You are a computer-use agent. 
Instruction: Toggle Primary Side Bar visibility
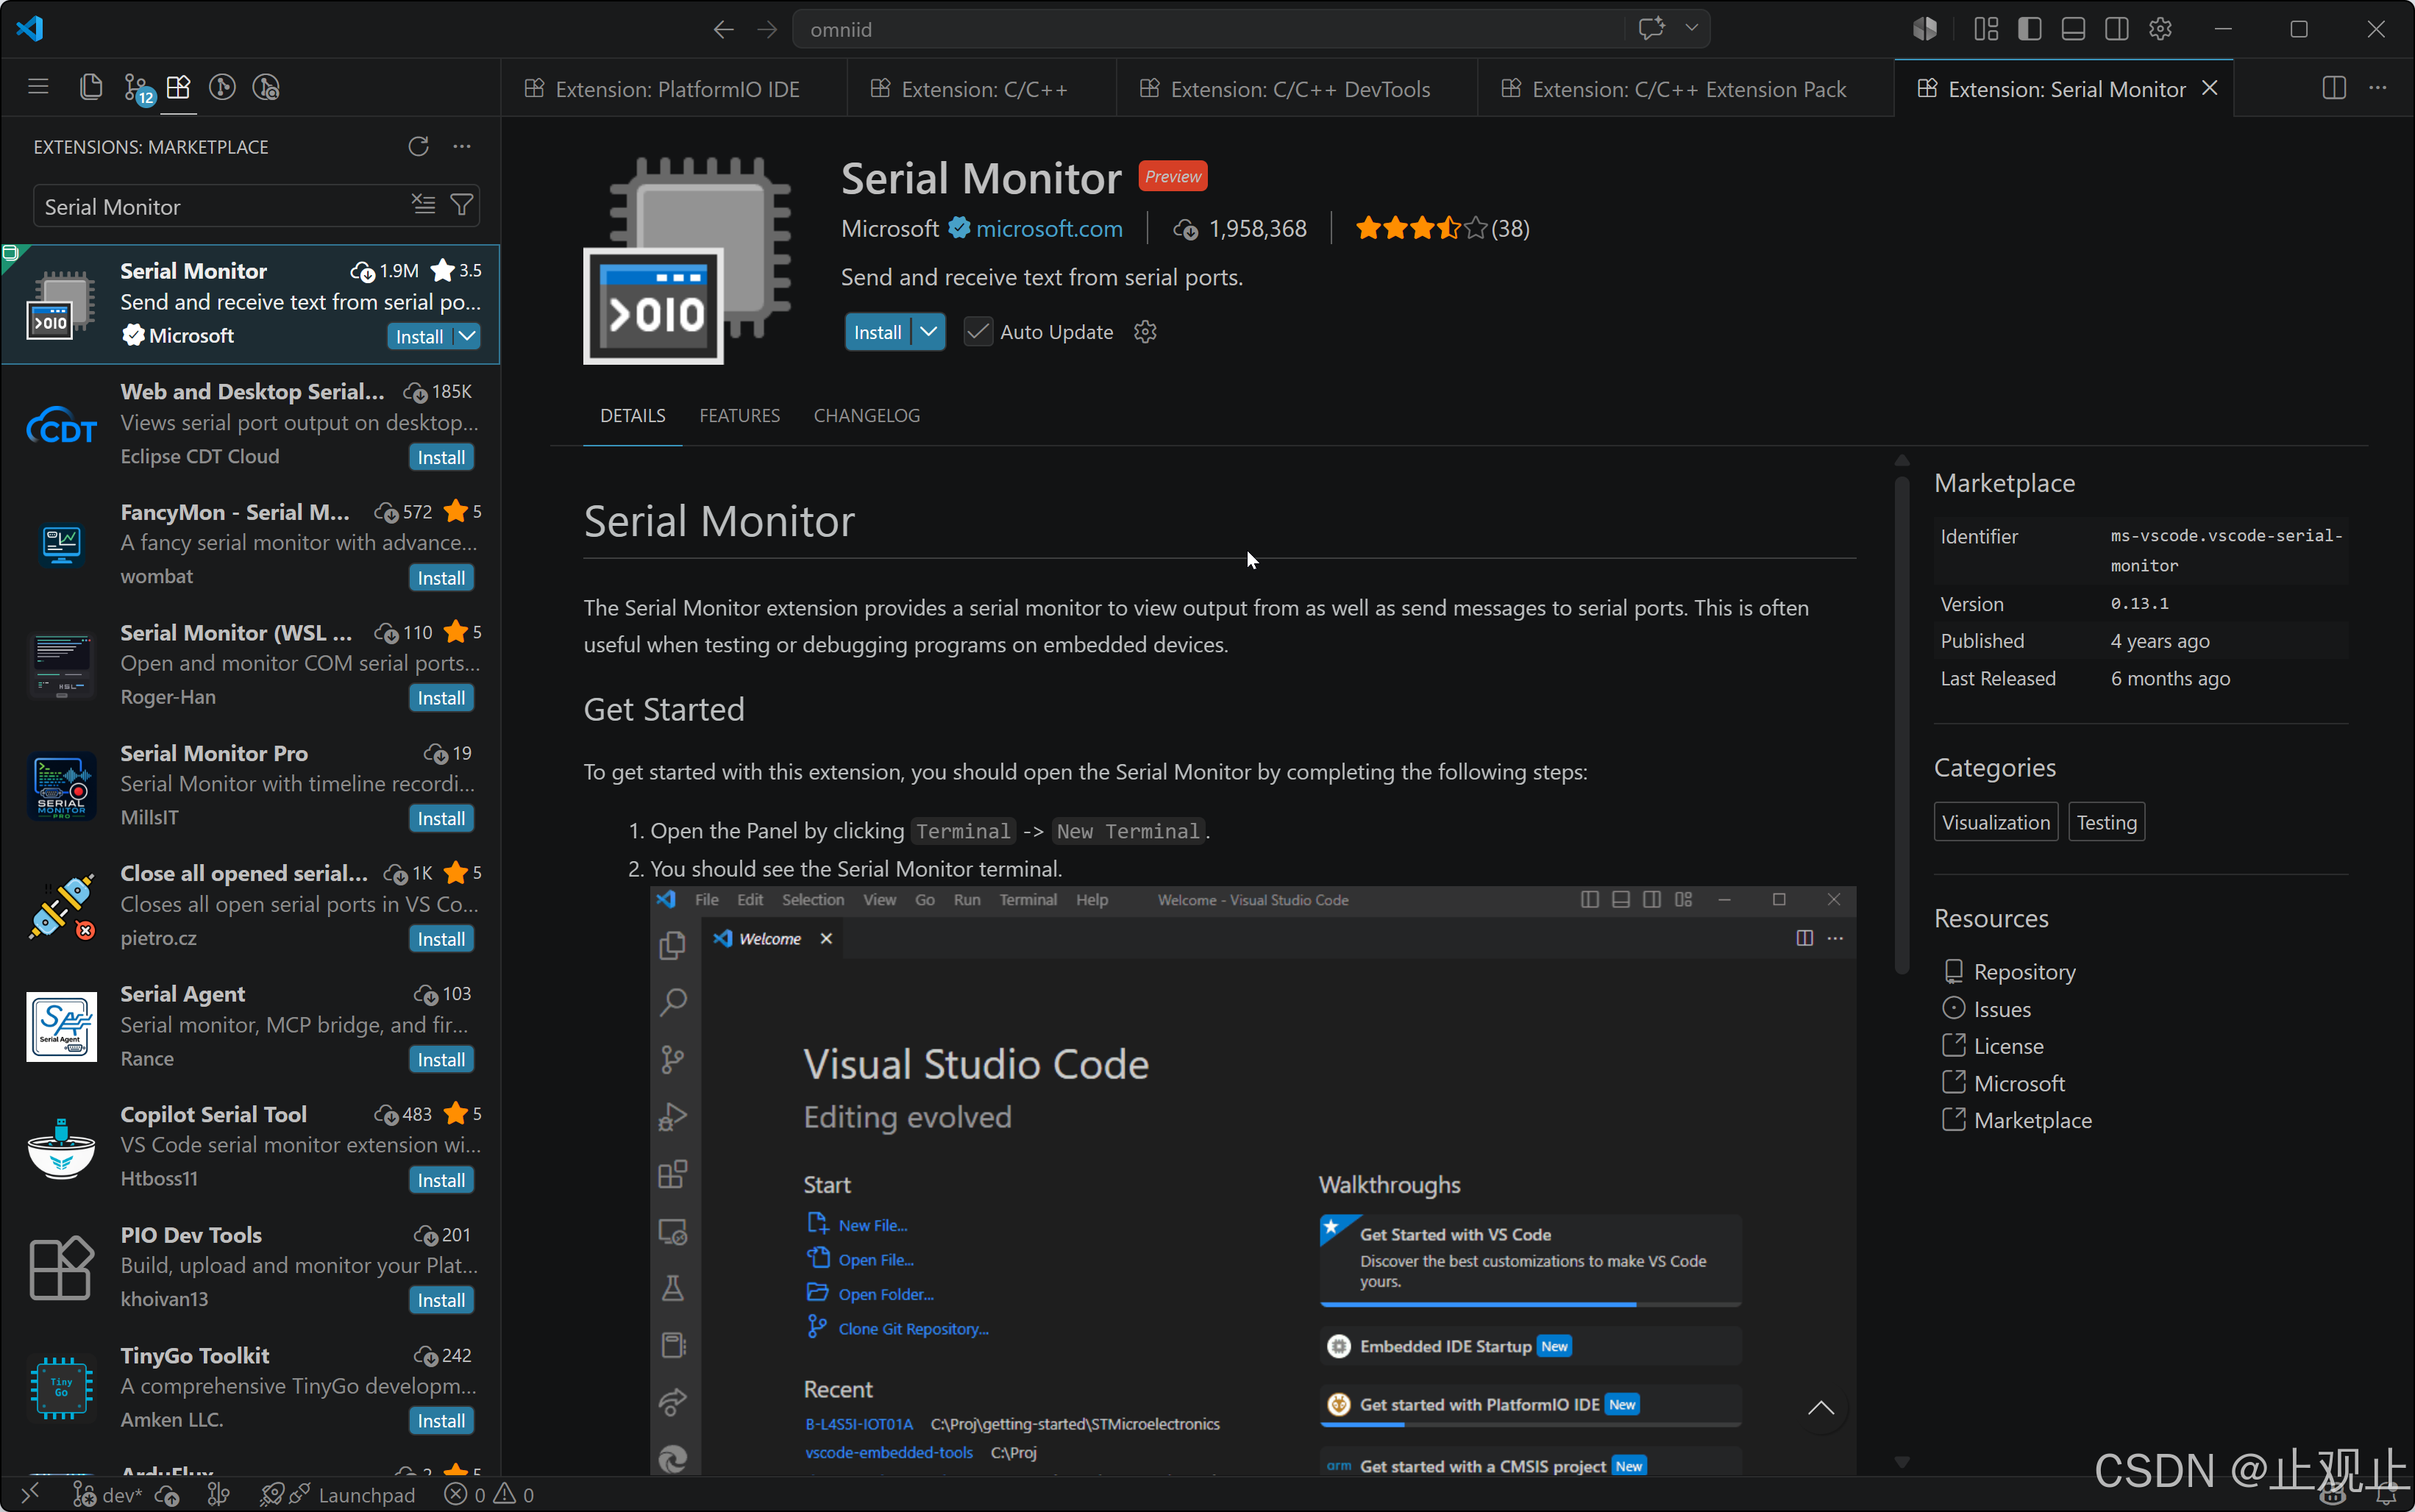(x=2029, y=29)
